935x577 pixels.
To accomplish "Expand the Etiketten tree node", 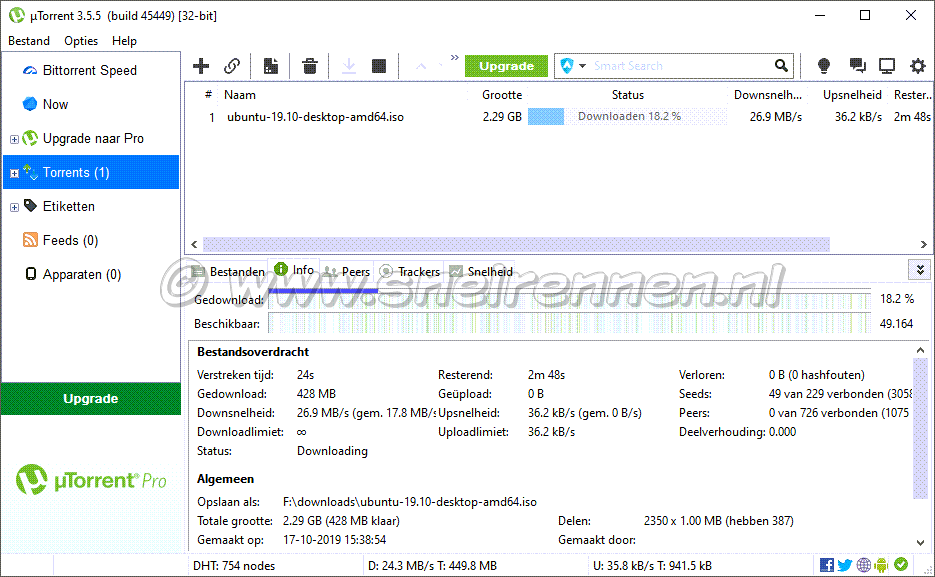I will pos(14,207).
